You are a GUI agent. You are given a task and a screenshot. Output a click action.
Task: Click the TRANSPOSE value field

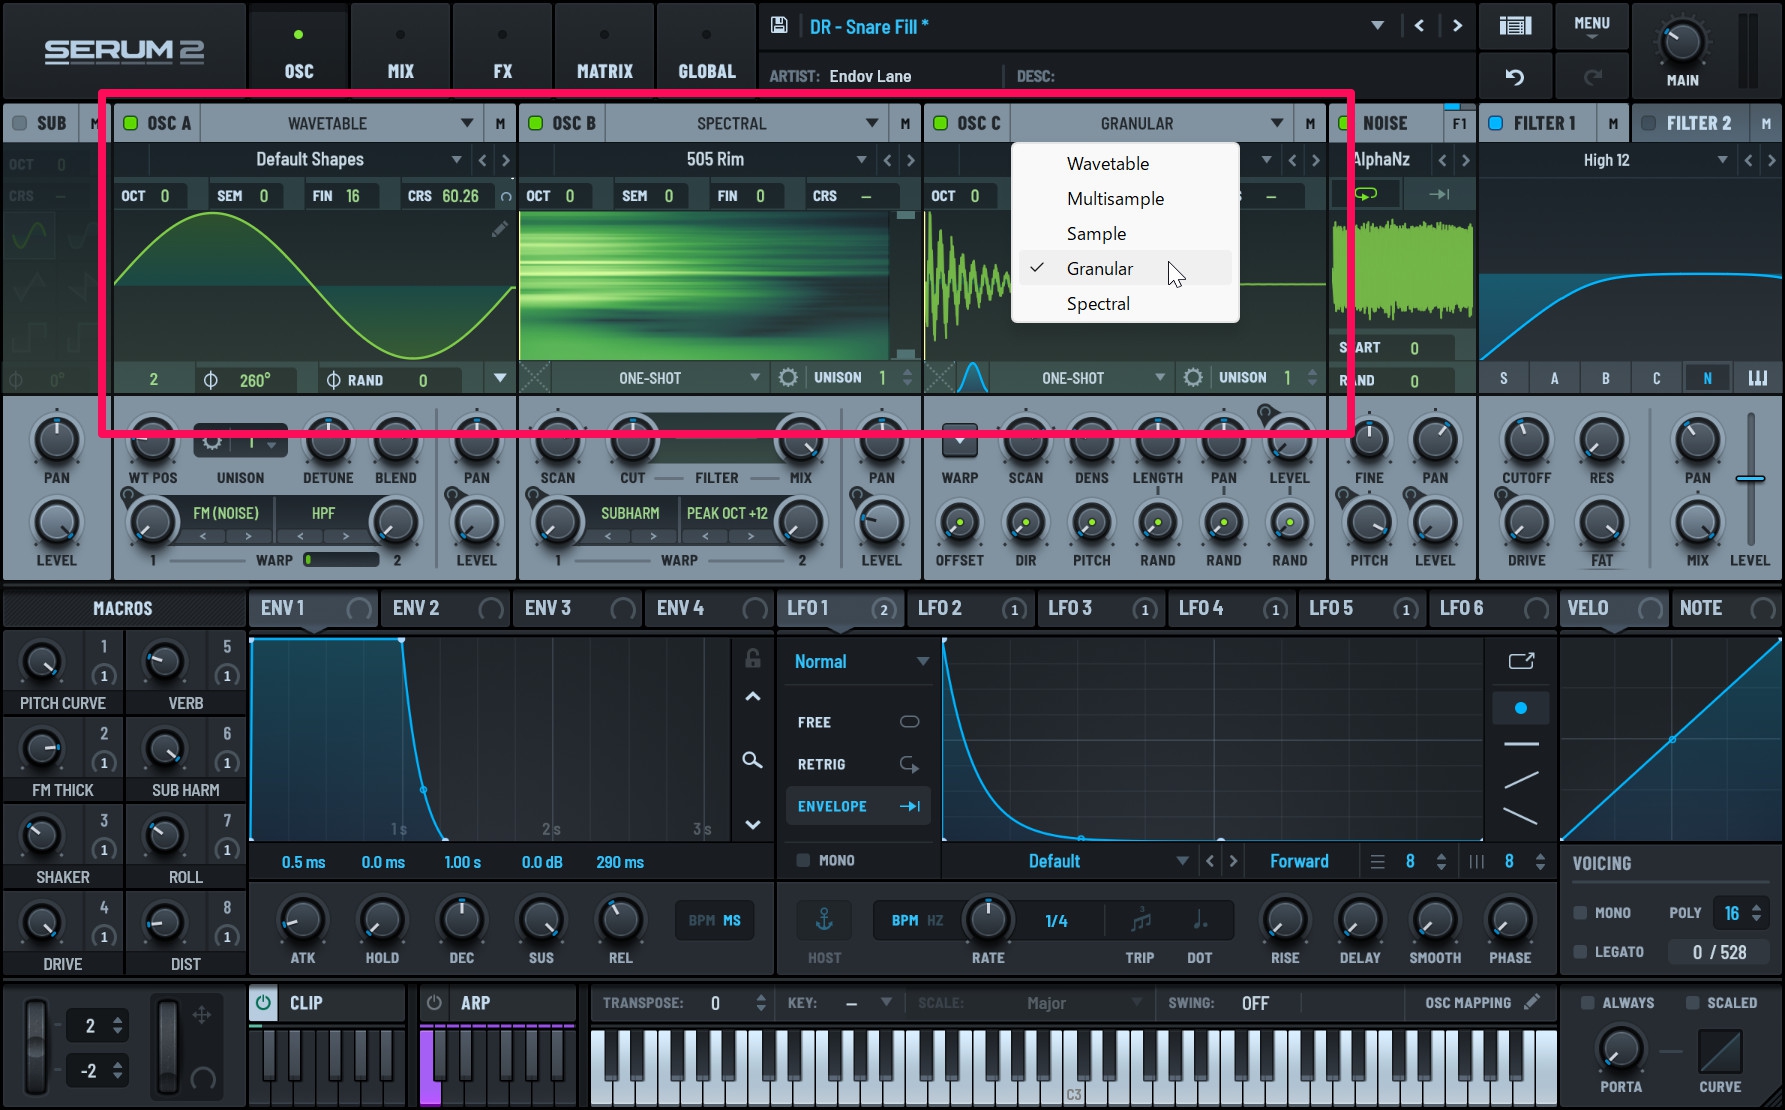[716, 1002]
